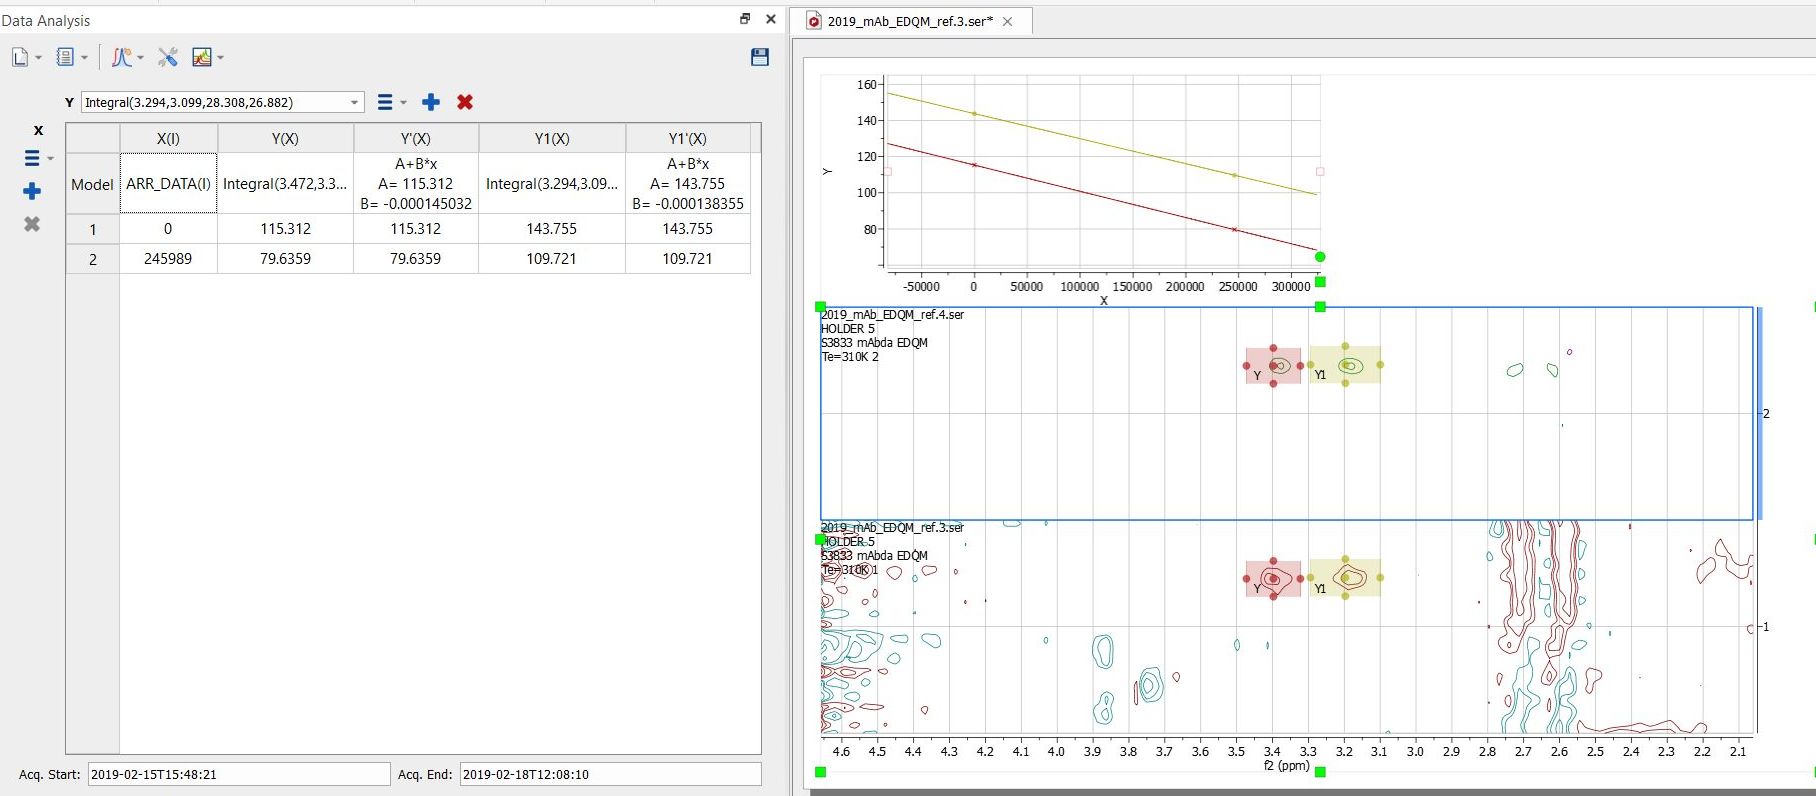
Task: Add X row with blue plus icon
Action: pos(32,191)
